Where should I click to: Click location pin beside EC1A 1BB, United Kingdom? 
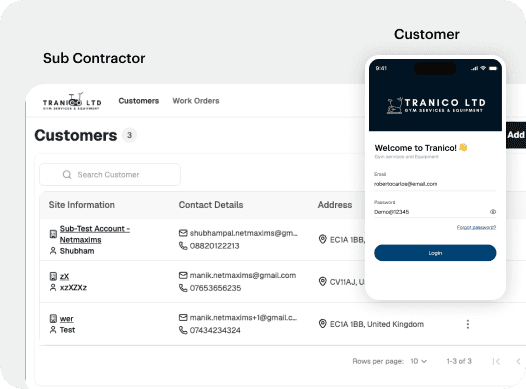point(322,324)
